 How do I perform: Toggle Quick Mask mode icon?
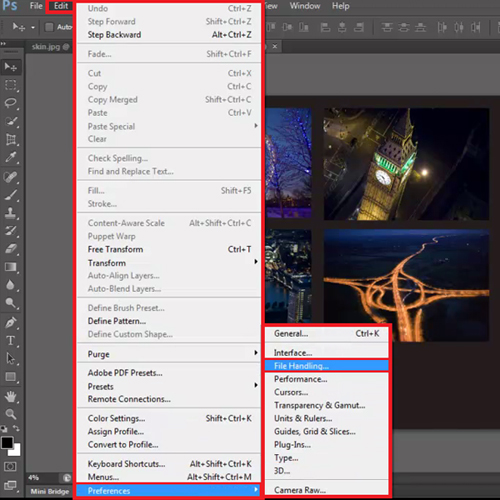point(10,466)
